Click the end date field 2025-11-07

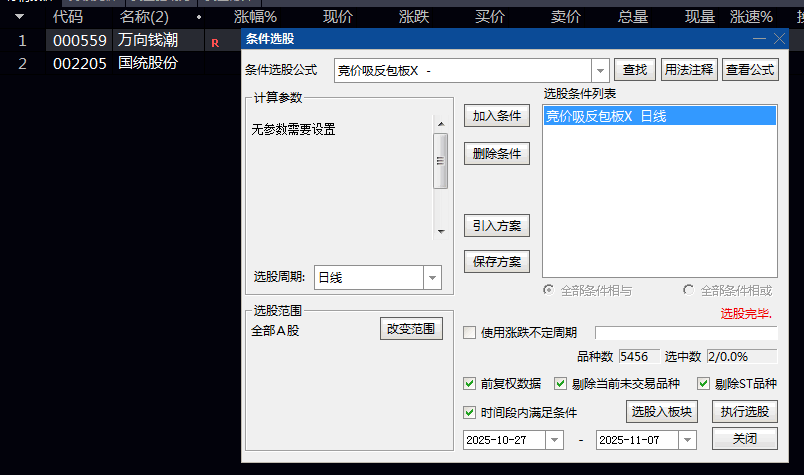[637, 440]
